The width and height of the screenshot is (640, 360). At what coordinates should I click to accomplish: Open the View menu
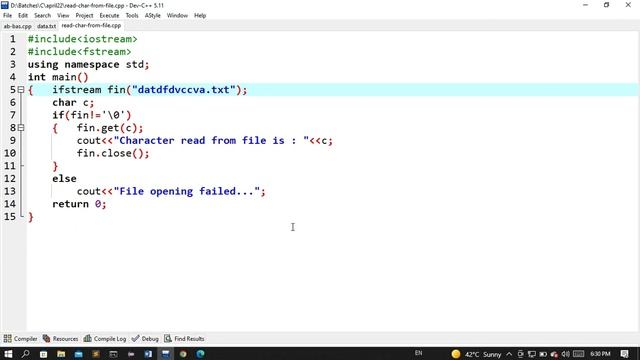click(63, 16)
